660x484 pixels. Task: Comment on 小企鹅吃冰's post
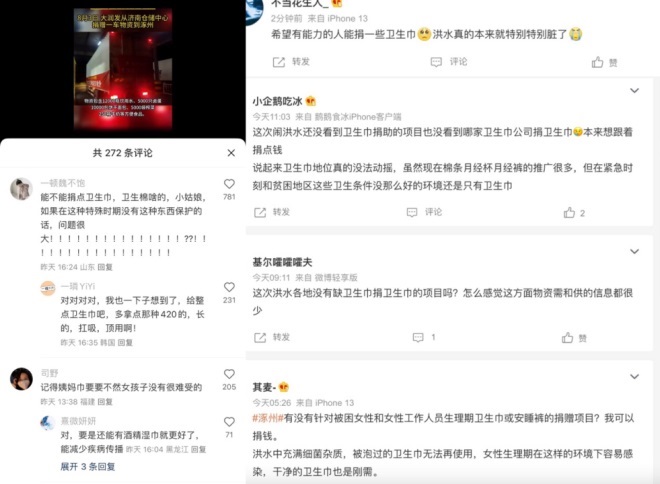click(x=424, y=212)
